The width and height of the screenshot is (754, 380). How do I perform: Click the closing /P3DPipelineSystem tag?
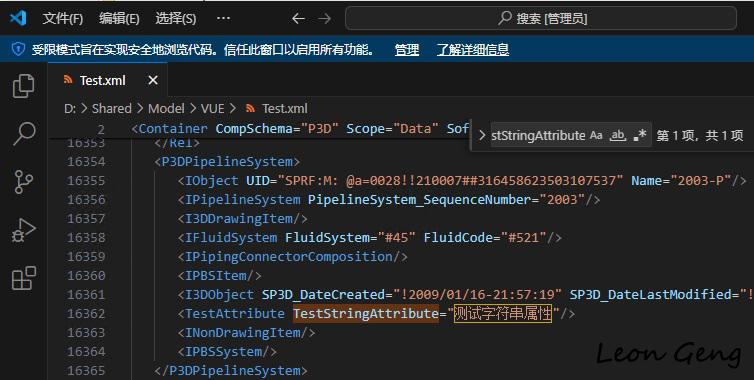231,371
